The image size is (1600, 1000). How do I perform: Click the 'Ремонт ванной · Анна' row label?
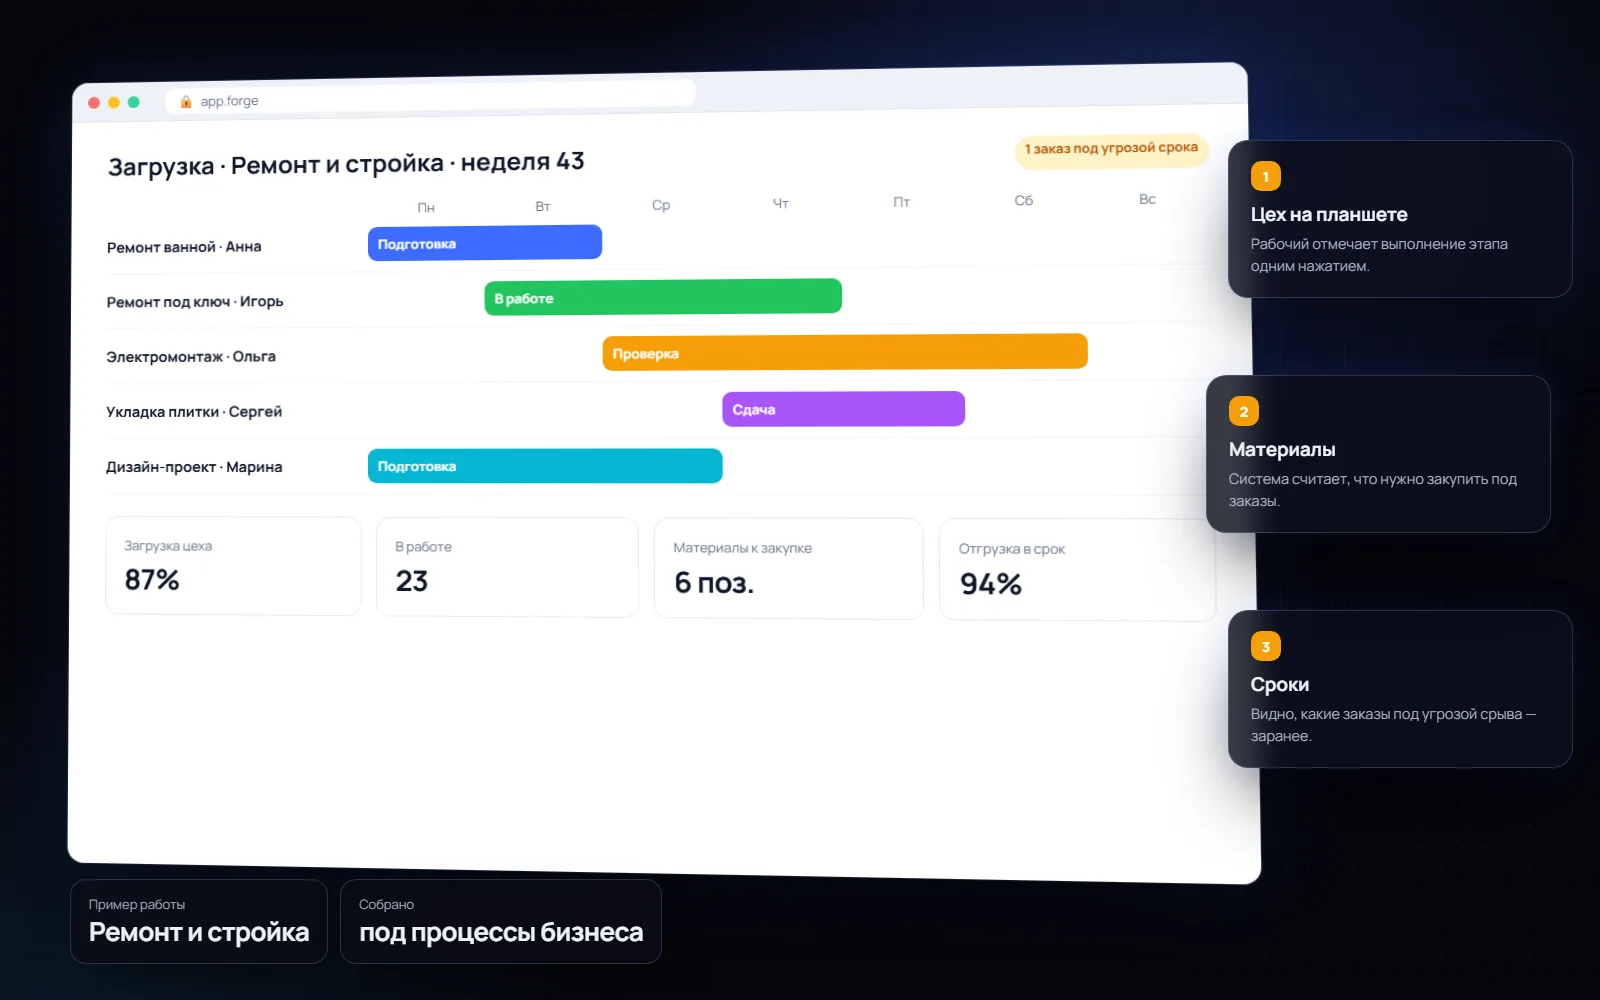click(x=184, y=247)
